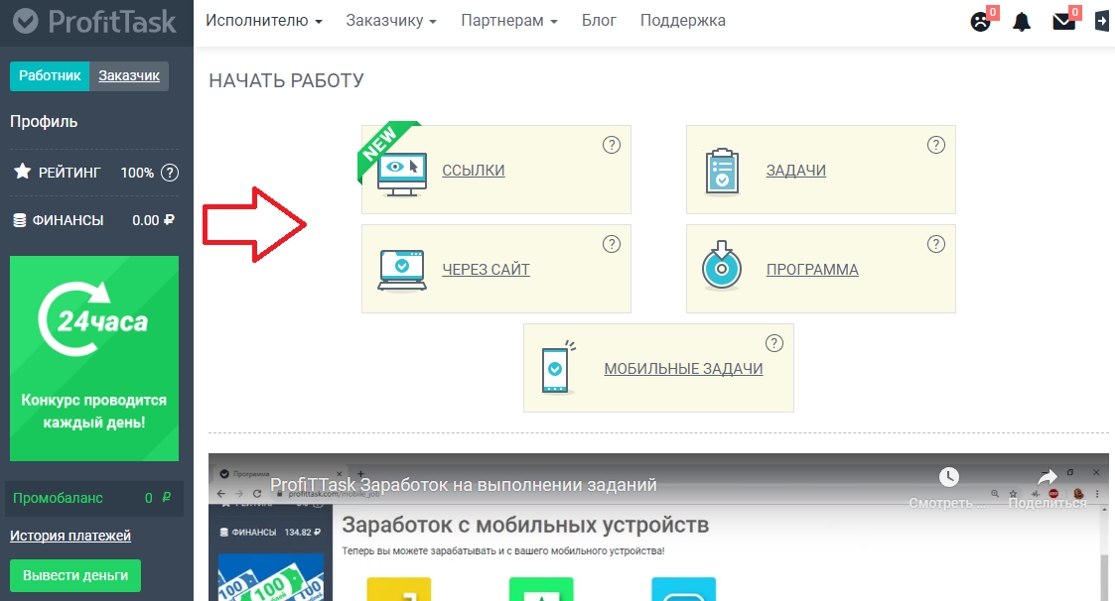1115x601 pixels.
Task: Click the video Share arrow icon
Action: [x=1047, y=477]
